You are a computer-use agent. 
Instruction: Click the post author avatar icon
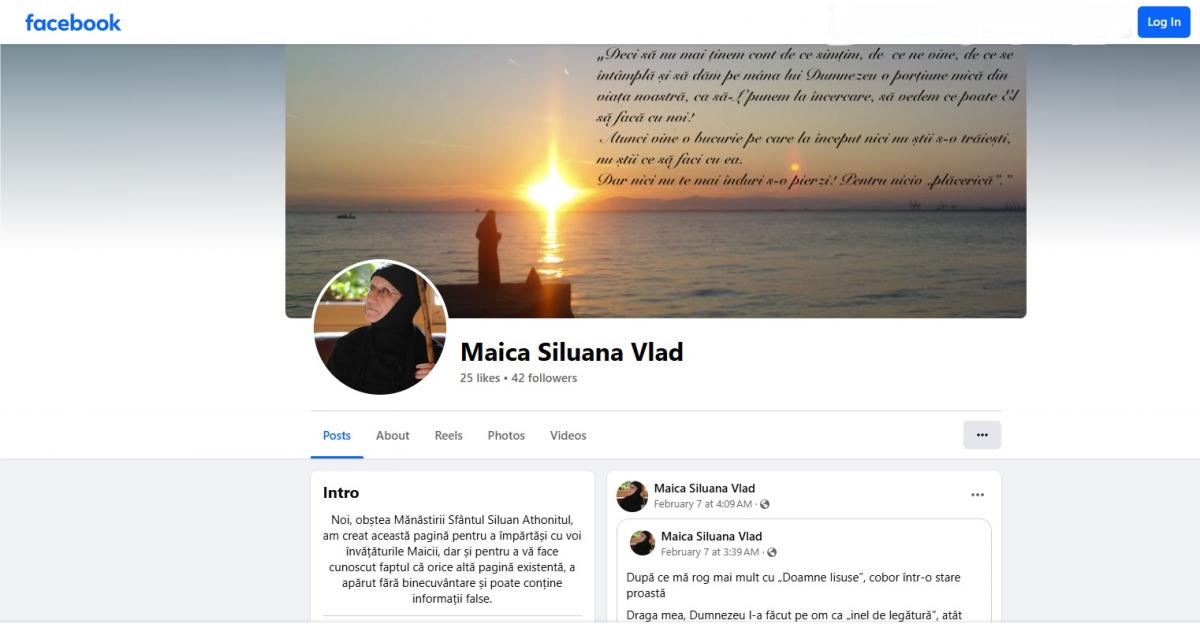tap(632, 496)
